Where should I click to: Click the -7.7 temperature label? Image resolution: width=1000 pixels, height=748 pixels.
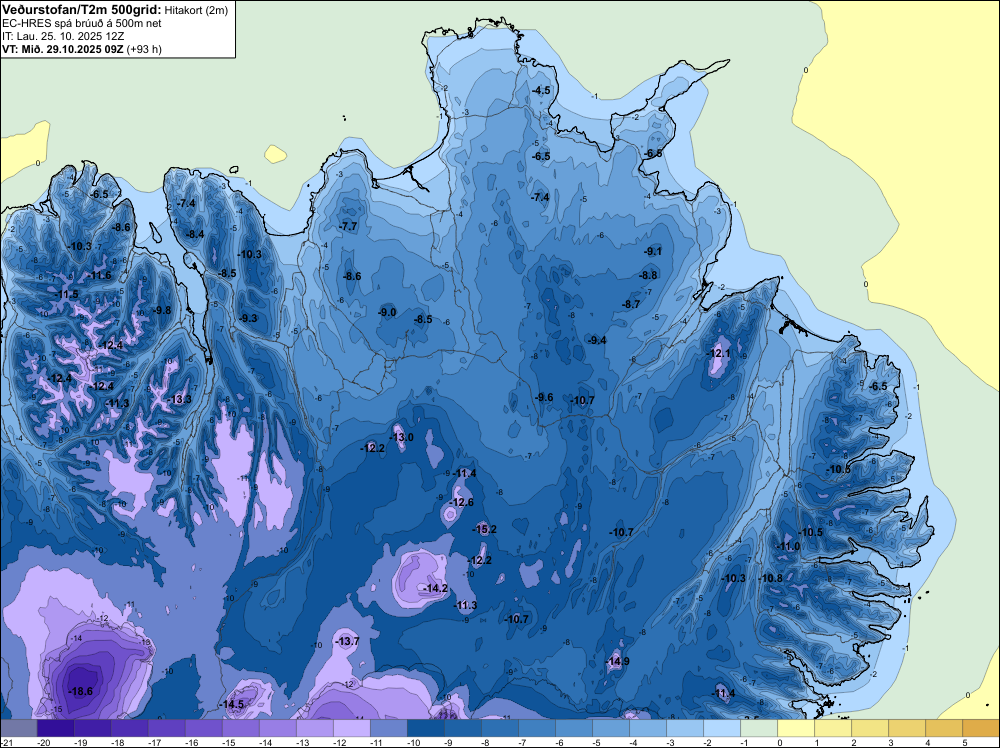[348, 226]
